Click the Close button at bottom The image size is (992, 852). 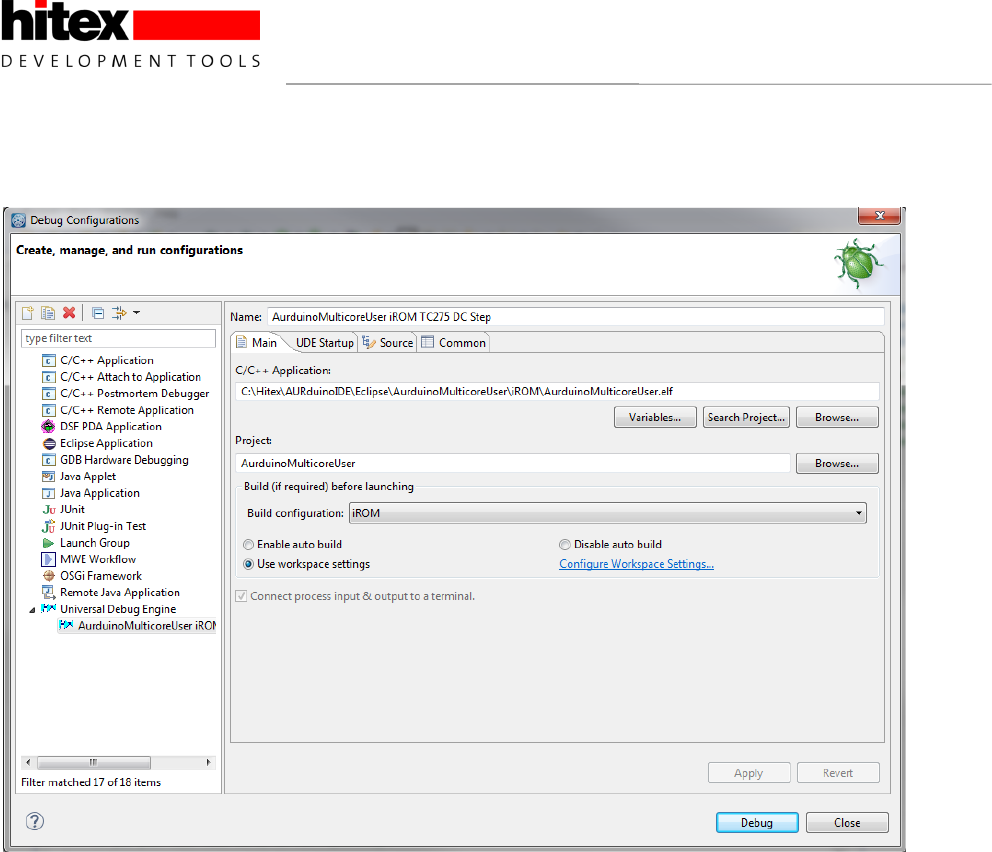[x=847, y=822]
